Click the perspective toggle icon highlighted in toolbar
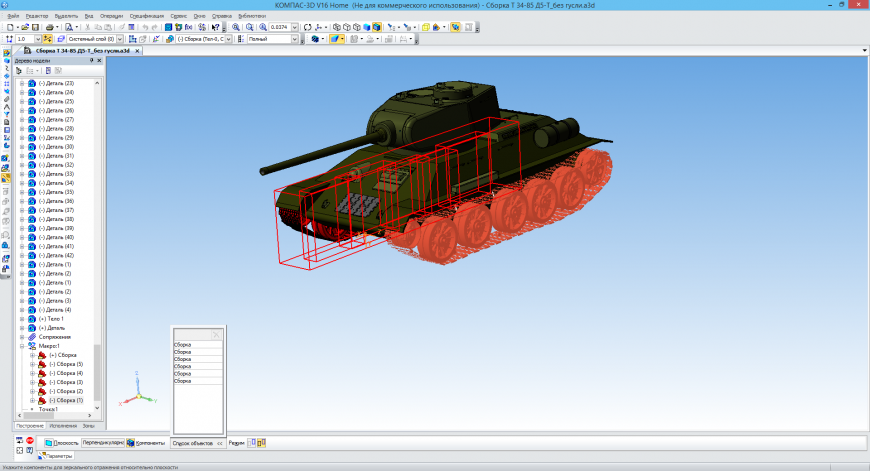This screenshot has height=471, width=870. pos(456,27)
